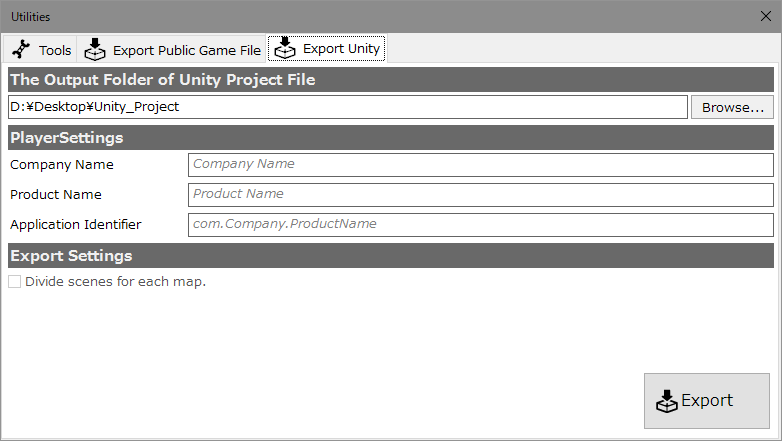Click the Company Name label
Image resolution: width=782 pixels, height=441 pixels.
(62, 165)
